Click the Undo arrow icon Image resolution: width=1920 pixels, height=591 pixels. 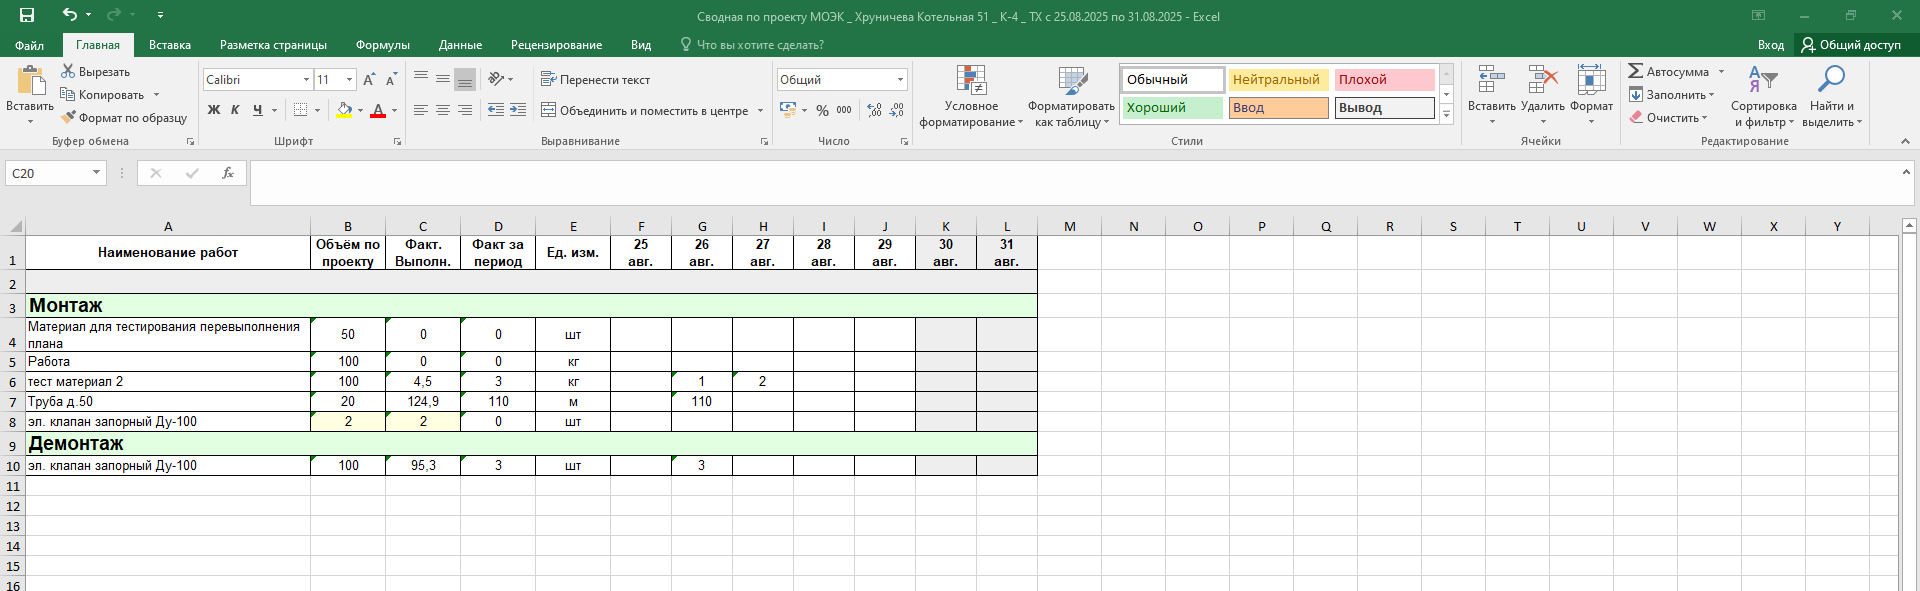pyautogui.click(x=69, y=15)
